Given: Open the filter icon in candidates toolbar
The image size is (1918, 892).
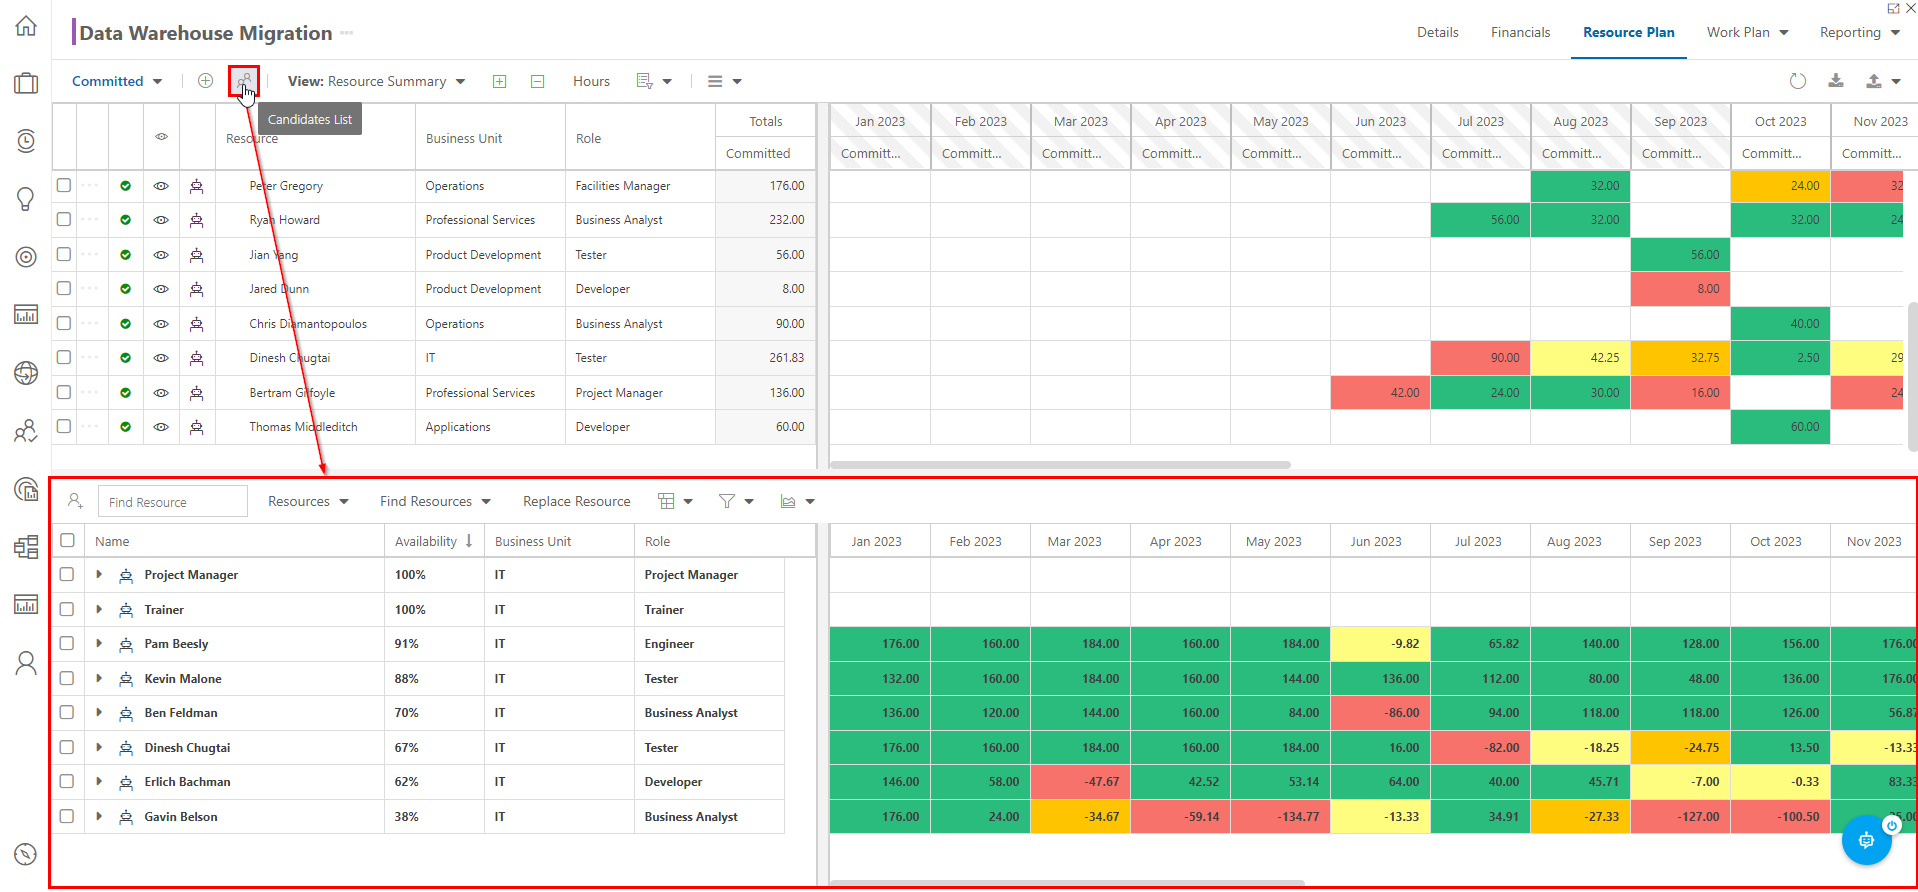Looking at the screenshot, I should click(736, 501).
